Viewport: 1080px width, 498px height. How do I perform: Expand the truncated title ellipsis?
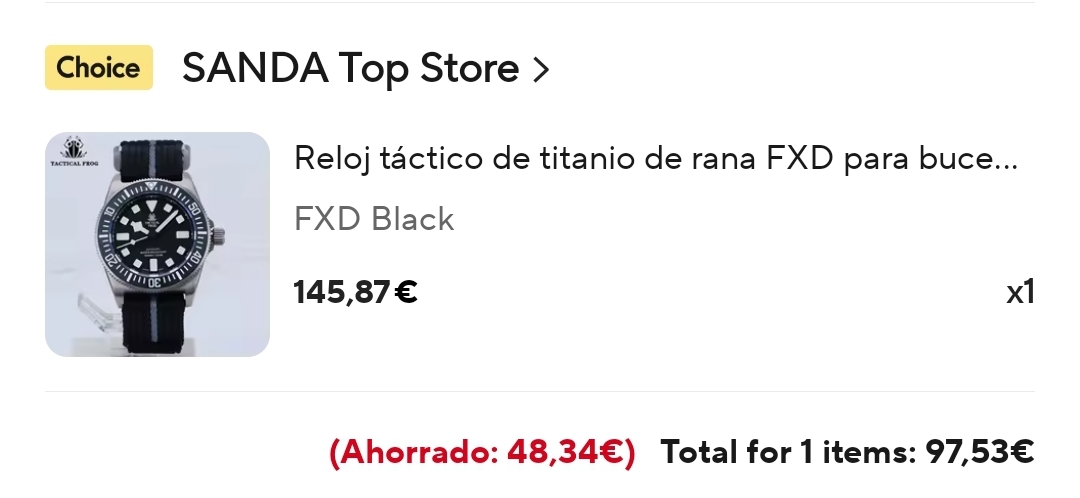coord(1004,160)
